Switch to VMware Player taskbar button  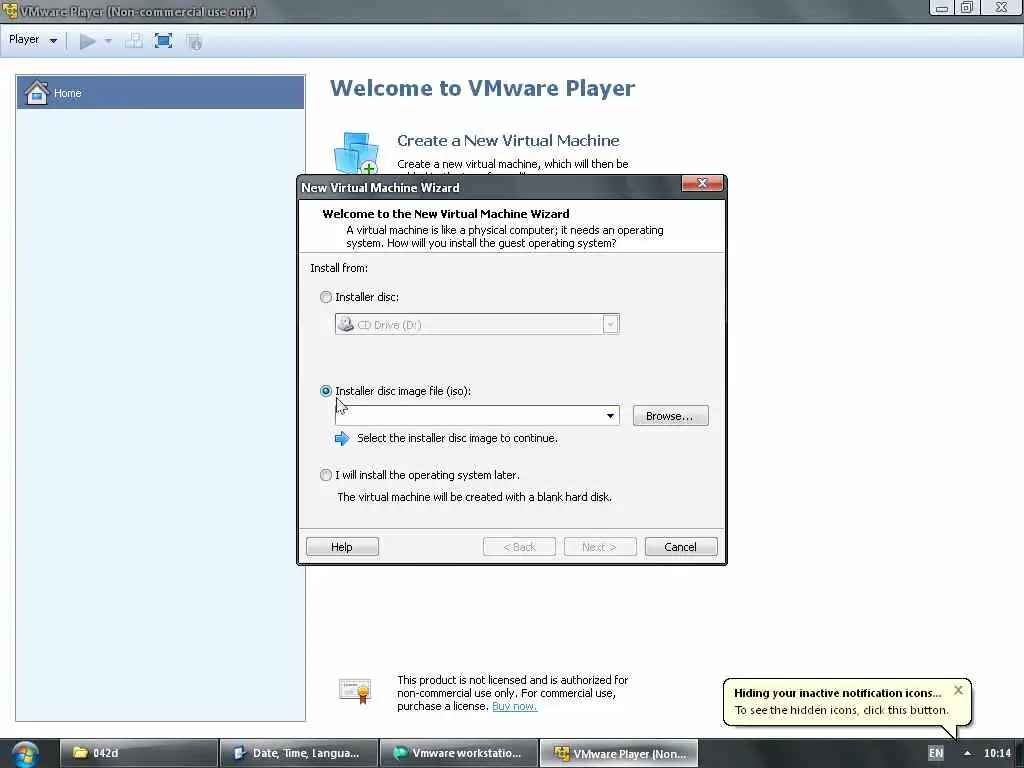(x=618, y=753)
